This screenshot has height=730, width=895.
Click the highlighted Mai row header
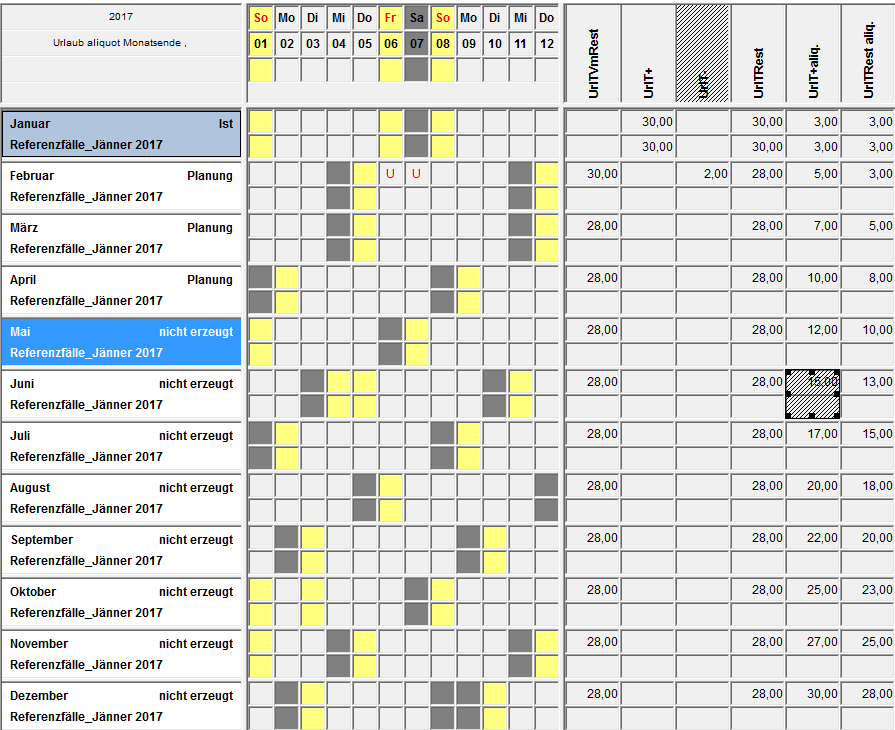click(121, 341)
